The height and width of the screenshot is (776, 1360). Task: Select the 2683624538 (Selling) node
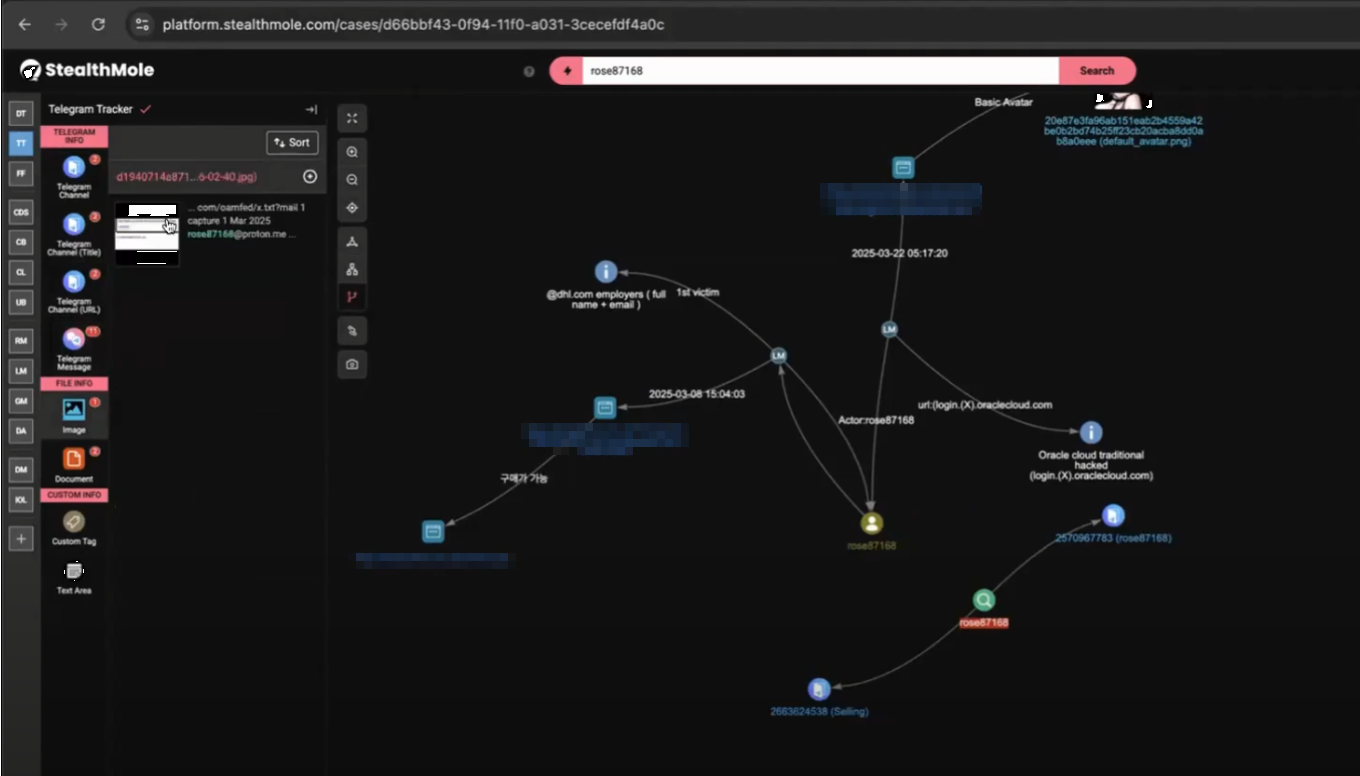tap(819, 689)
